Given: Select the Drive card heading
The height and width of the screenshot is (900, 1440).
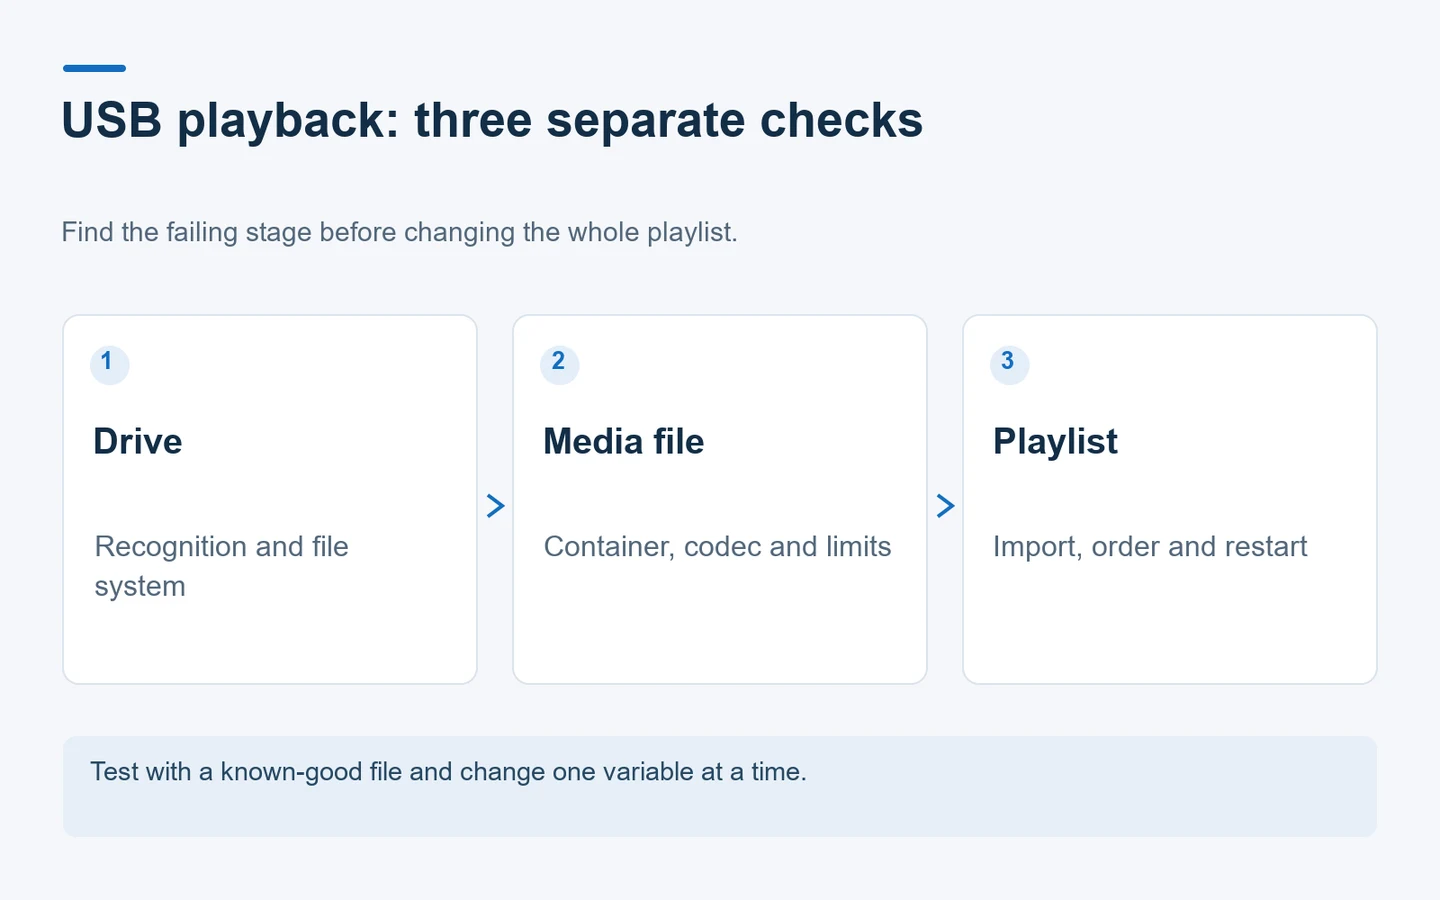Looking at the screenshot, I should click(138, 442).
